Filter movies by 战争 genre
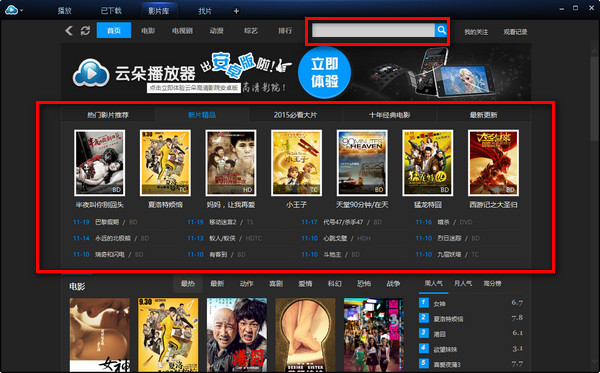Viewport: 600px width, 373px height. tap(393, 283)
